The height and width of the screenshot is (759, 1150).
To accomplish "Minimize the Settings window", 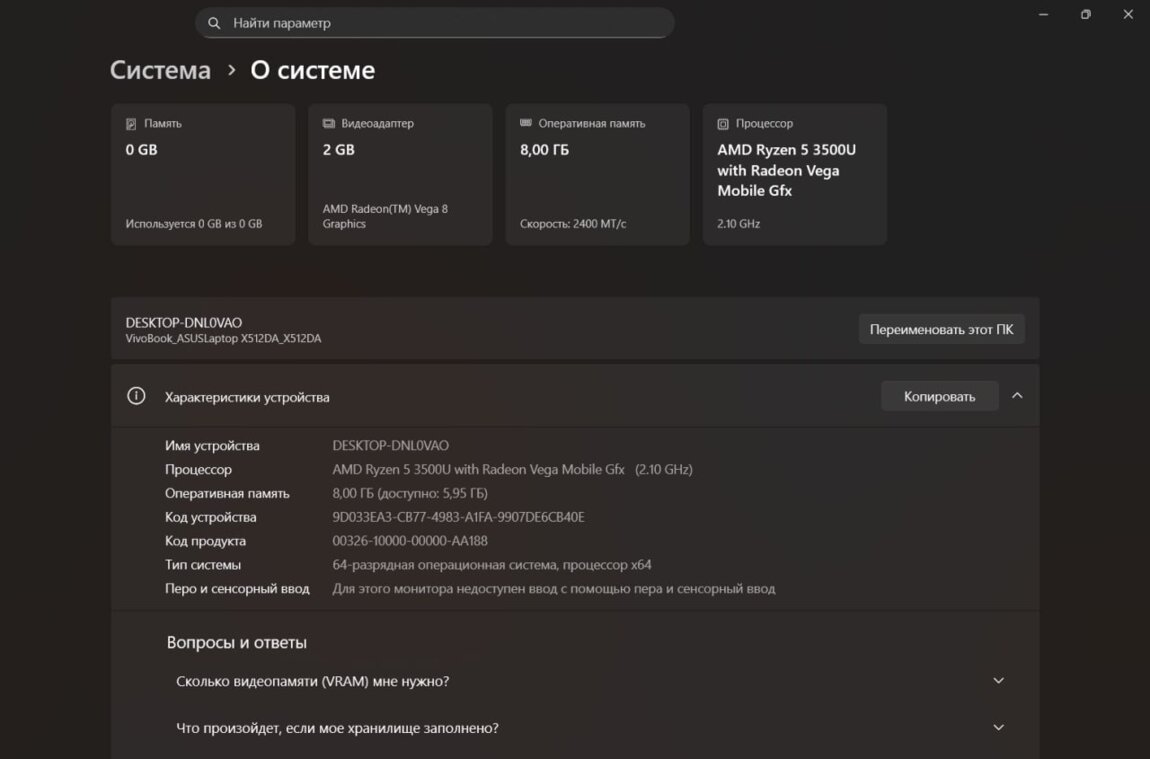I will [x=1043, y=15].
